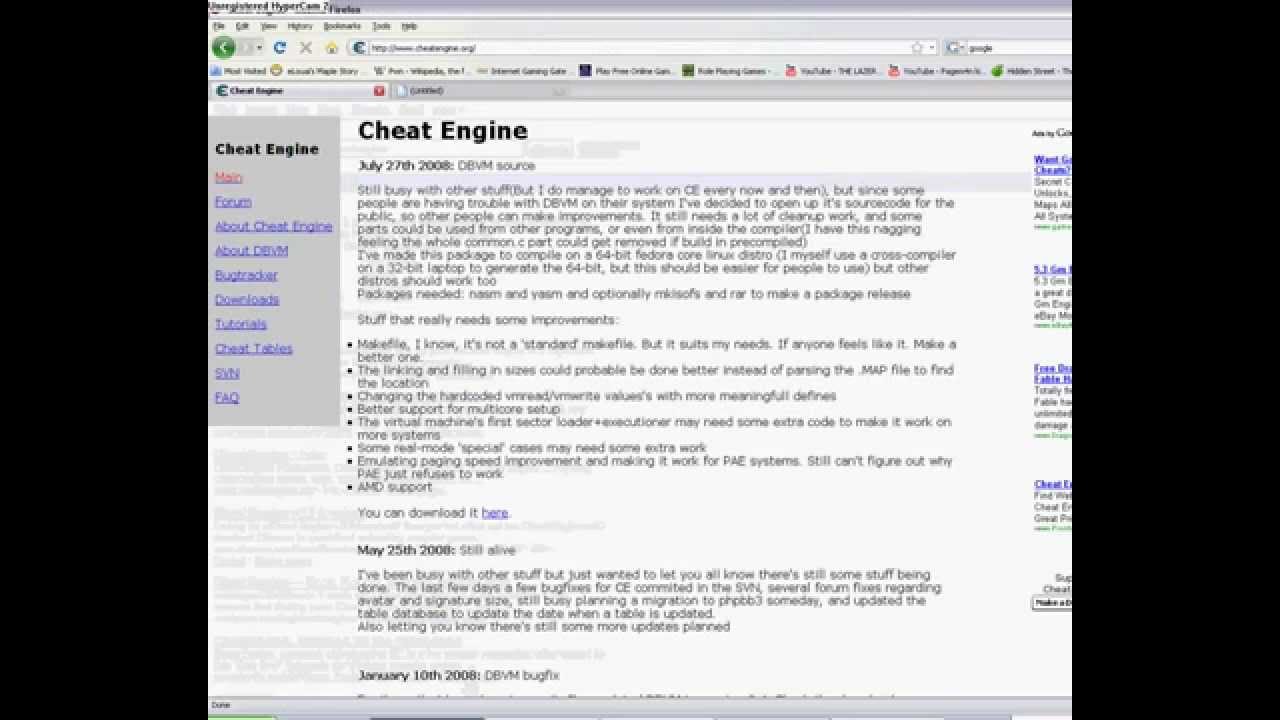Click the '5.3 Gm Engine' ad link

coord(1053,270)
